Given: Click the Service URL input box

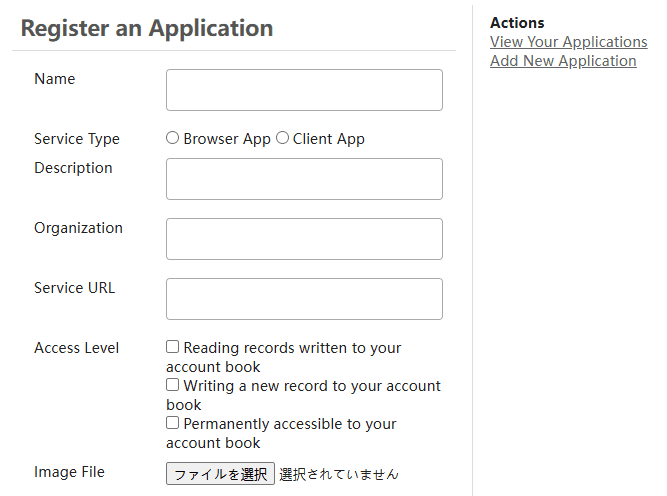Looking at the screenshot, I should pos(304,299).
